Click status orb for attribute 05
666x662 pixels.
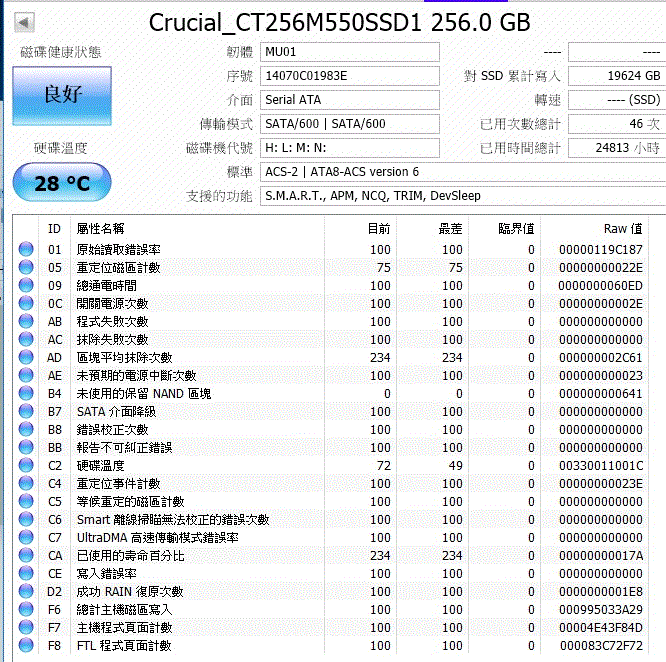point(26,267)
